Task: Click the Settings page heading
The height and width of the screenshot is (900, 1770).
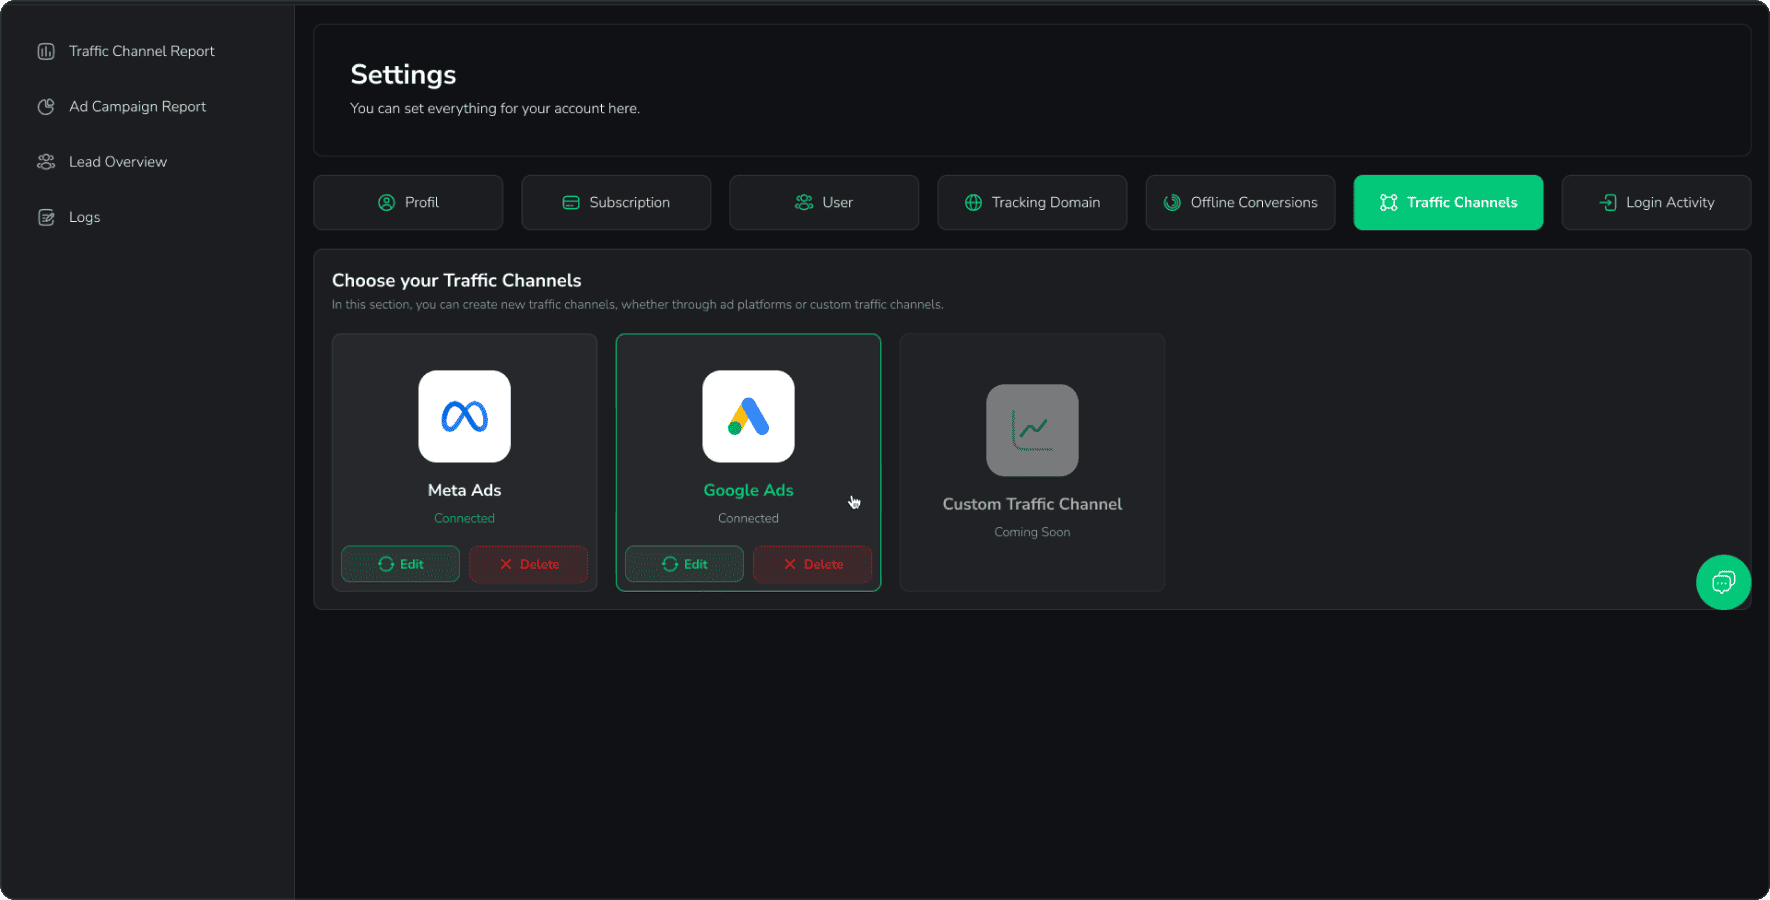Action: [403, 75]
